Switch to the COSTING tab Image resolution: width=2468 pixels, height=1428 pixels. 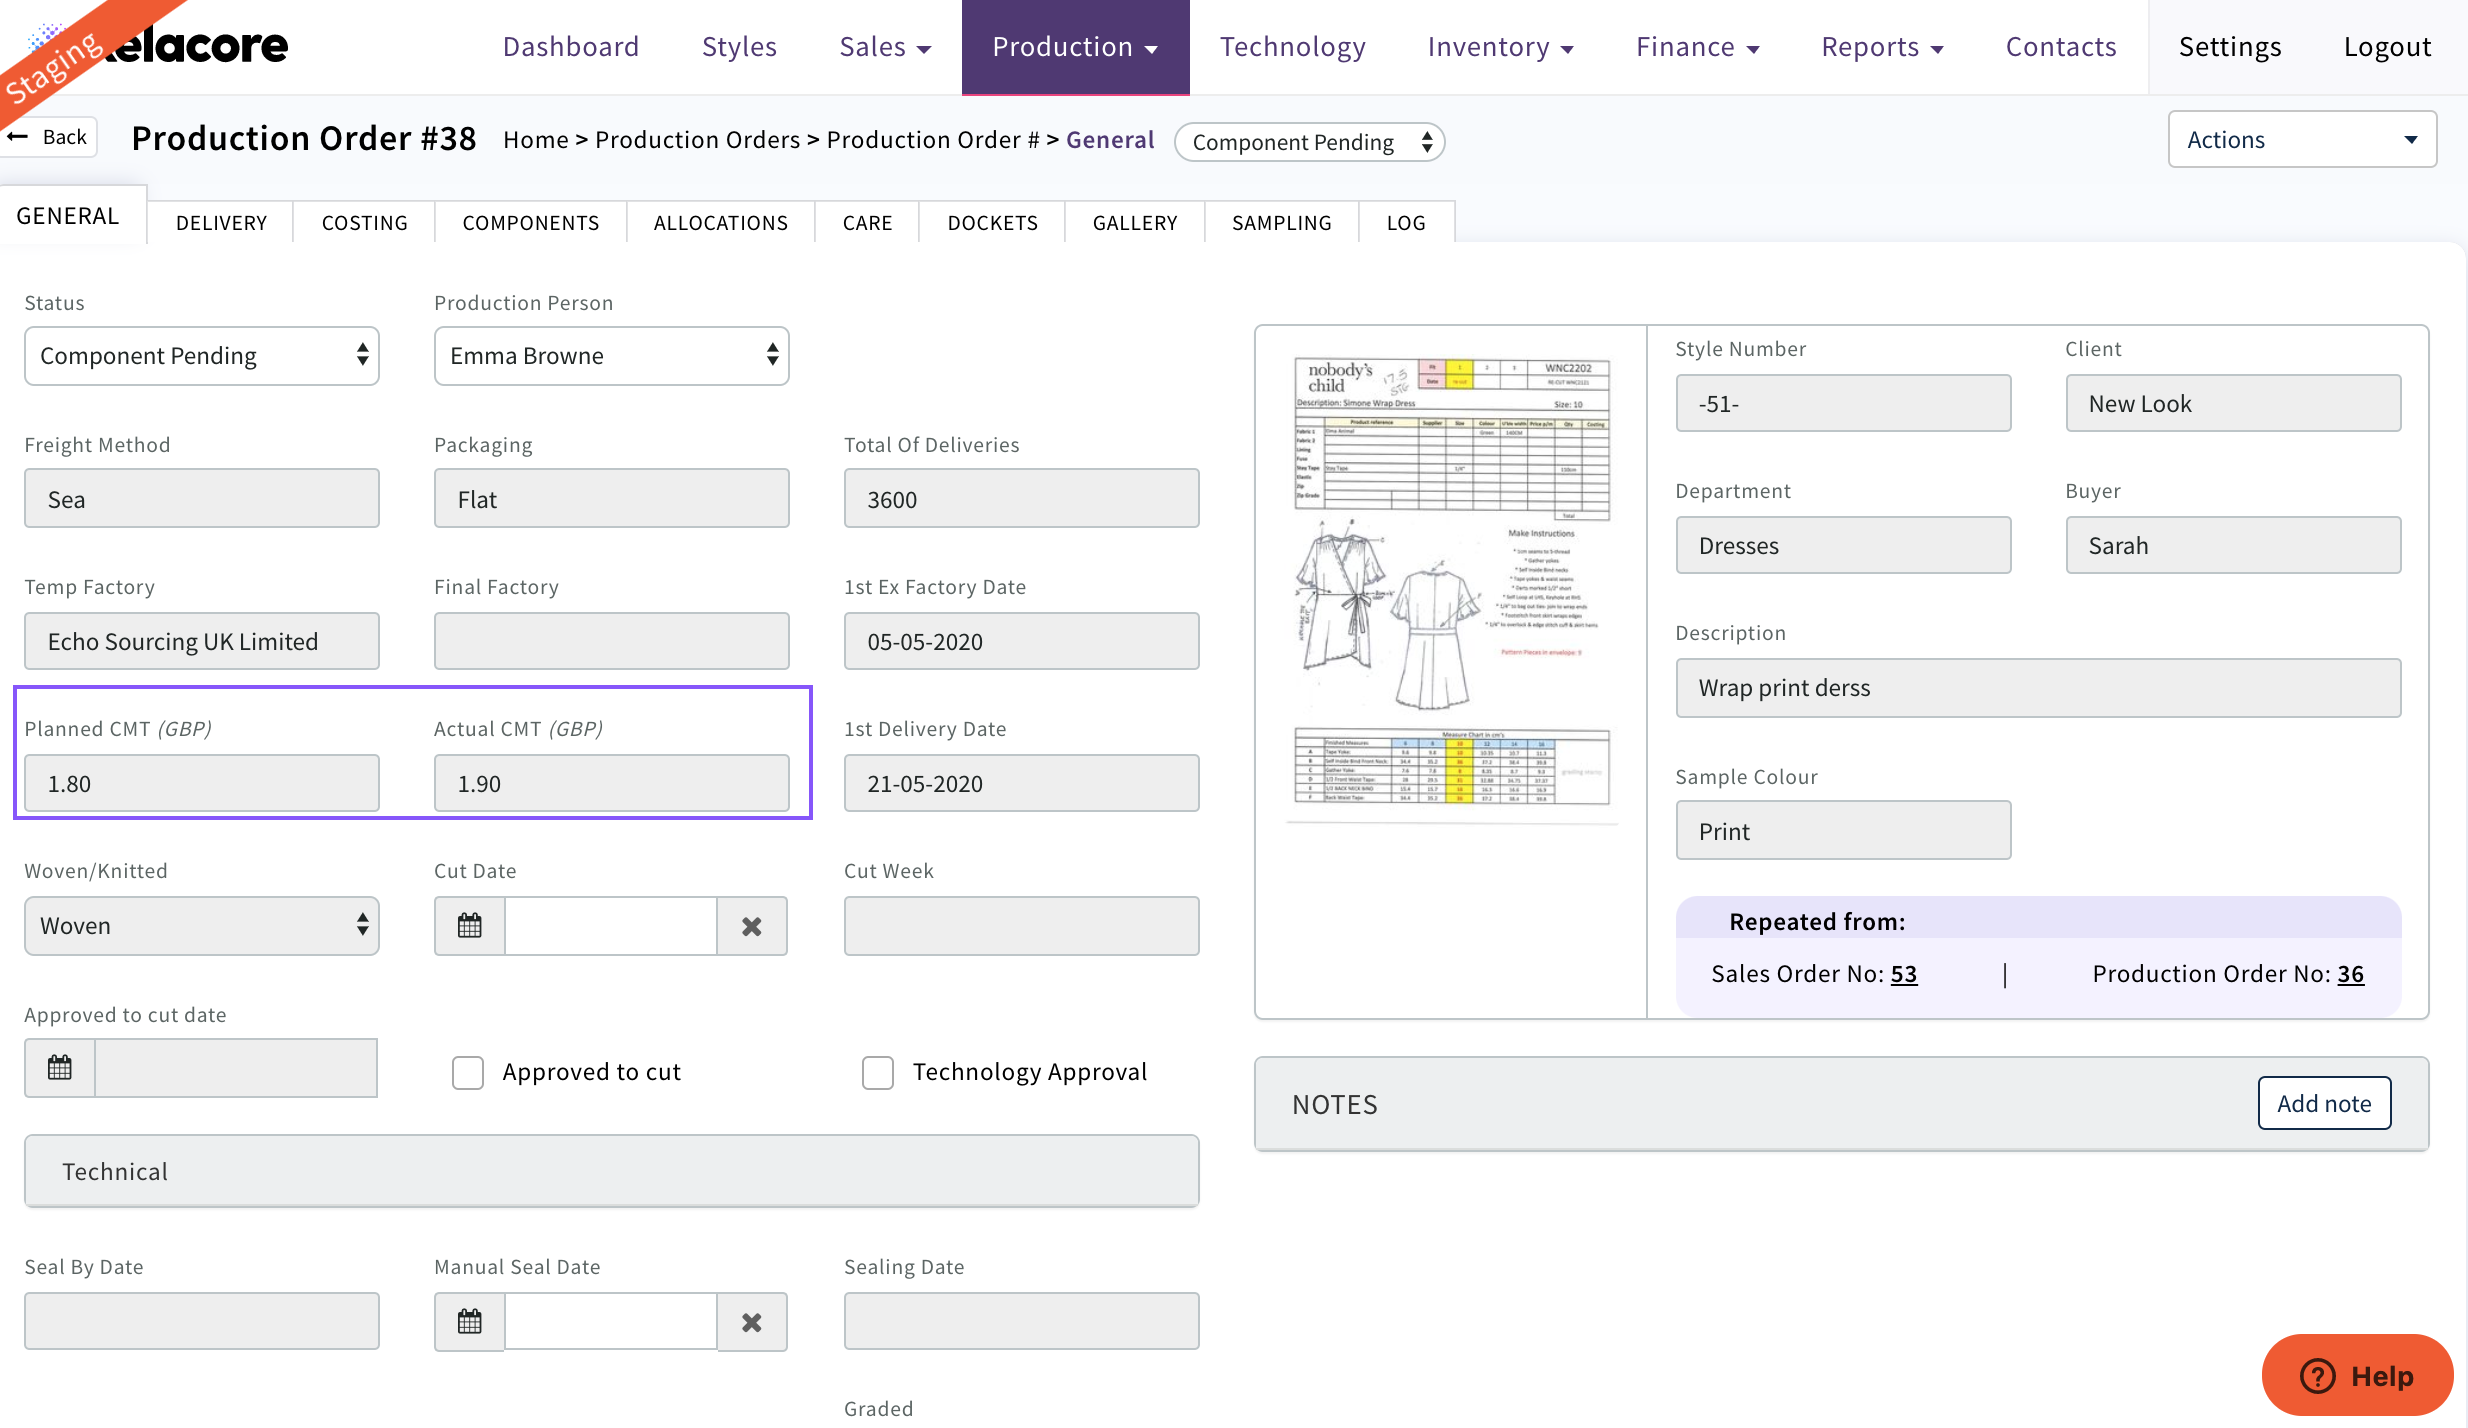tap(364, 223)
